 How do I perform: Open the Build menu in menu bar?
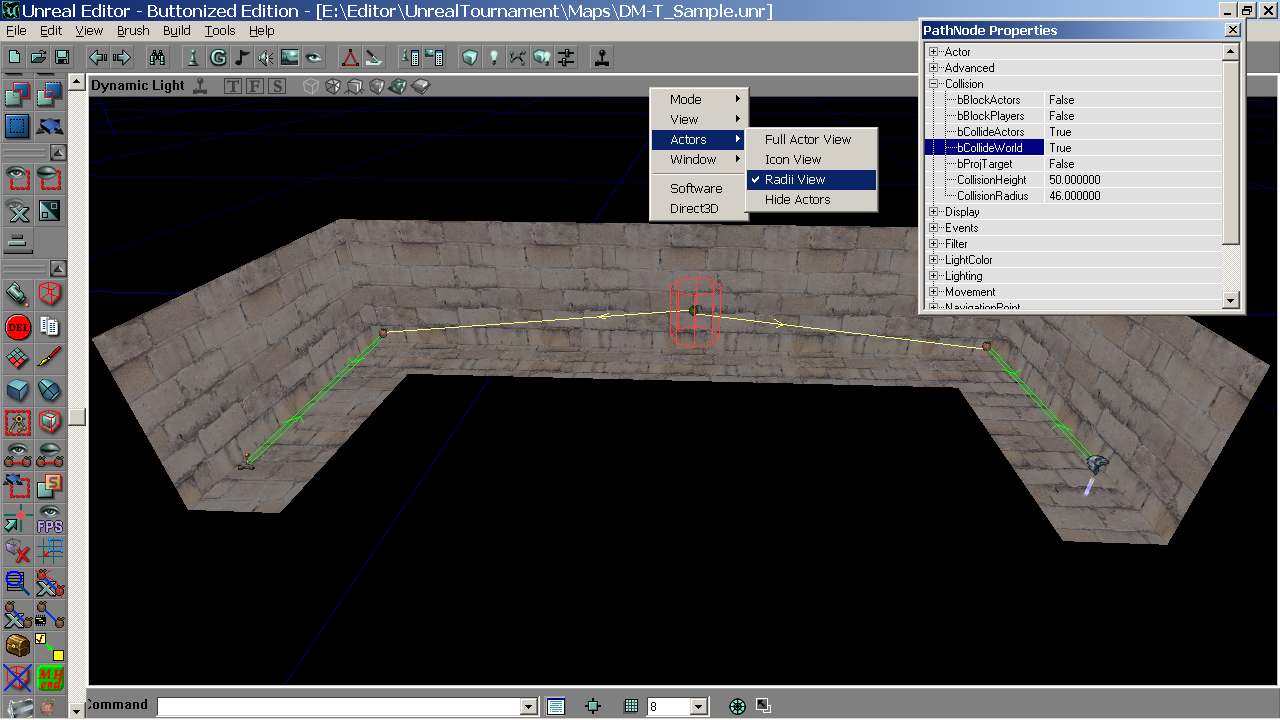pyautogui.click(x=177, y=31)
